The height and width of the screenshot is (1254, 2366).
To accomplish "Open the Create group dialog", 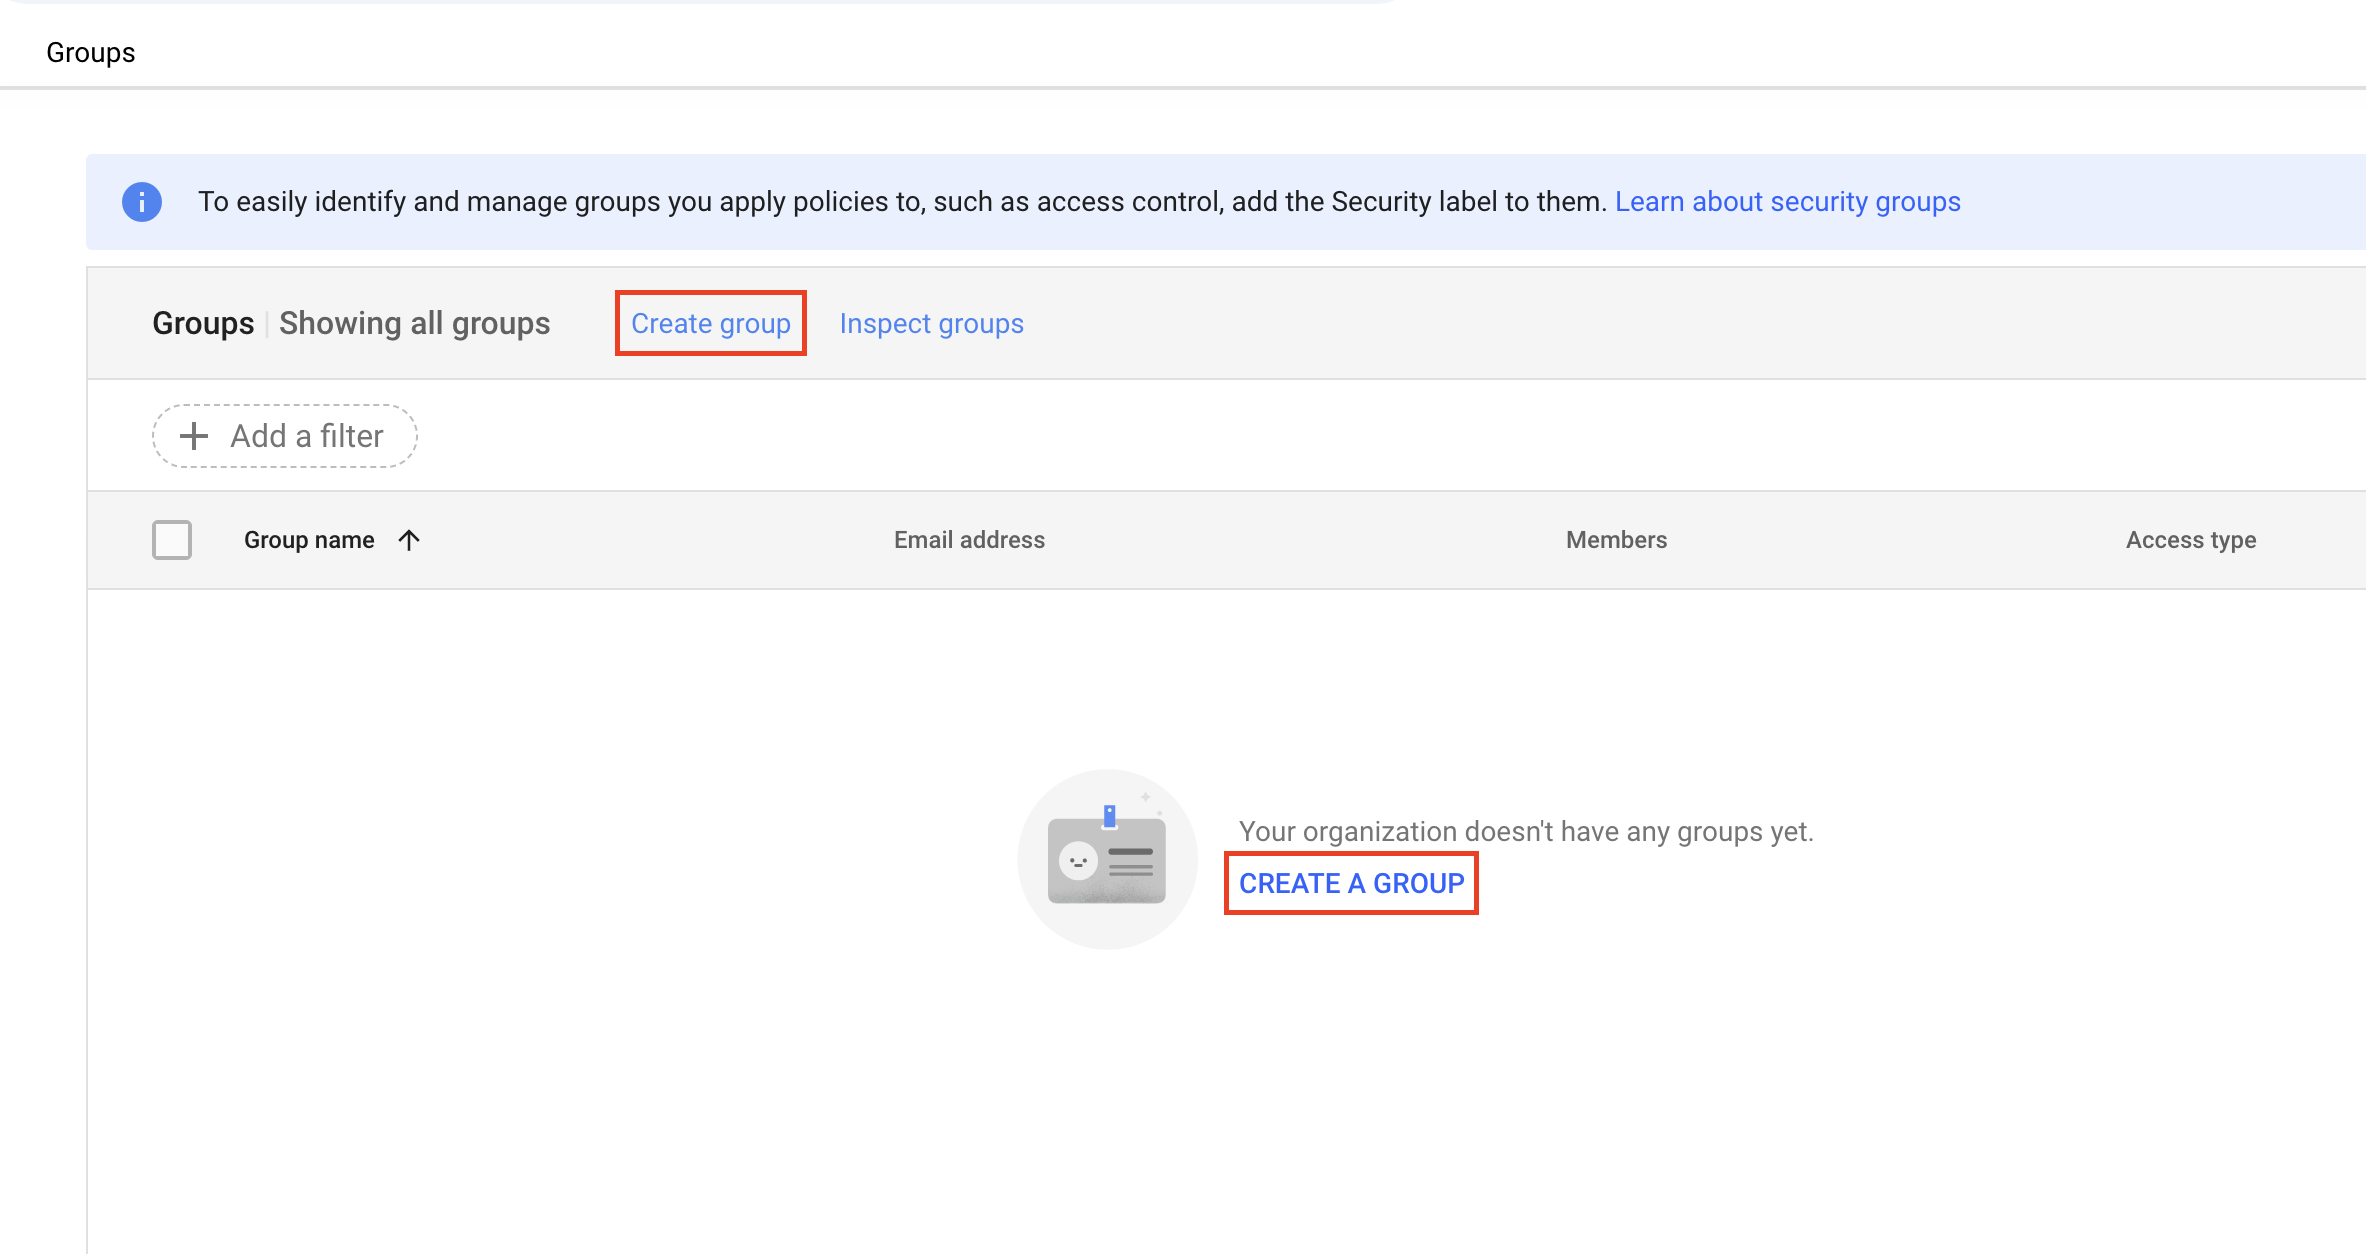I will point(710,323).
